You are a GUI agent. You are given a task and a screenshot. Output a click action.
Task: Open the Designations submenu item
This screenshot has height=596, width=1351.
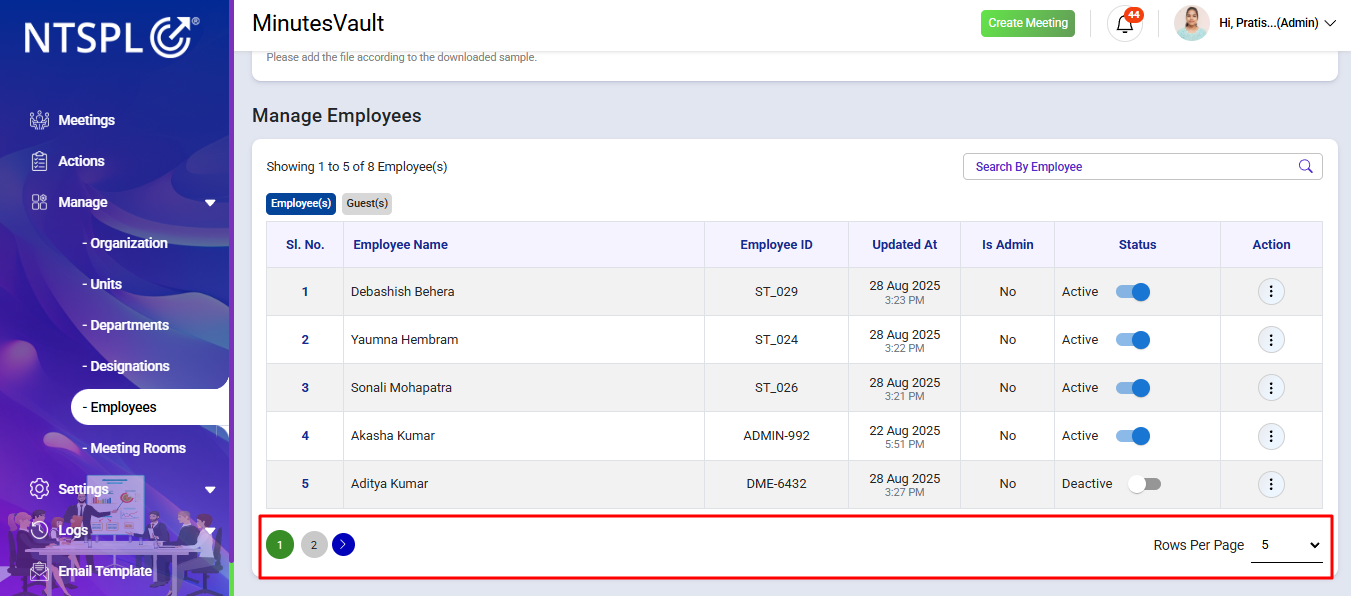[x=126, y=366]
